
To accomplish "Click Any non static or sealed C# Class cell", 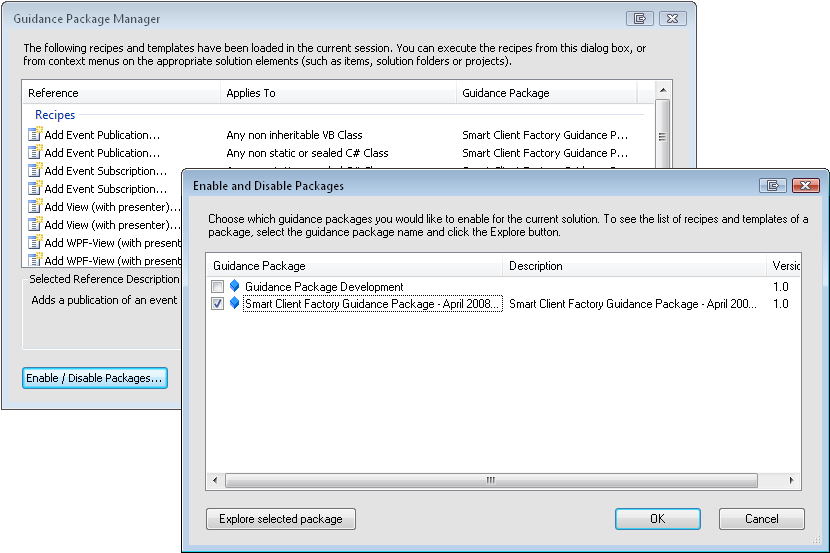I will click(307, 153).
